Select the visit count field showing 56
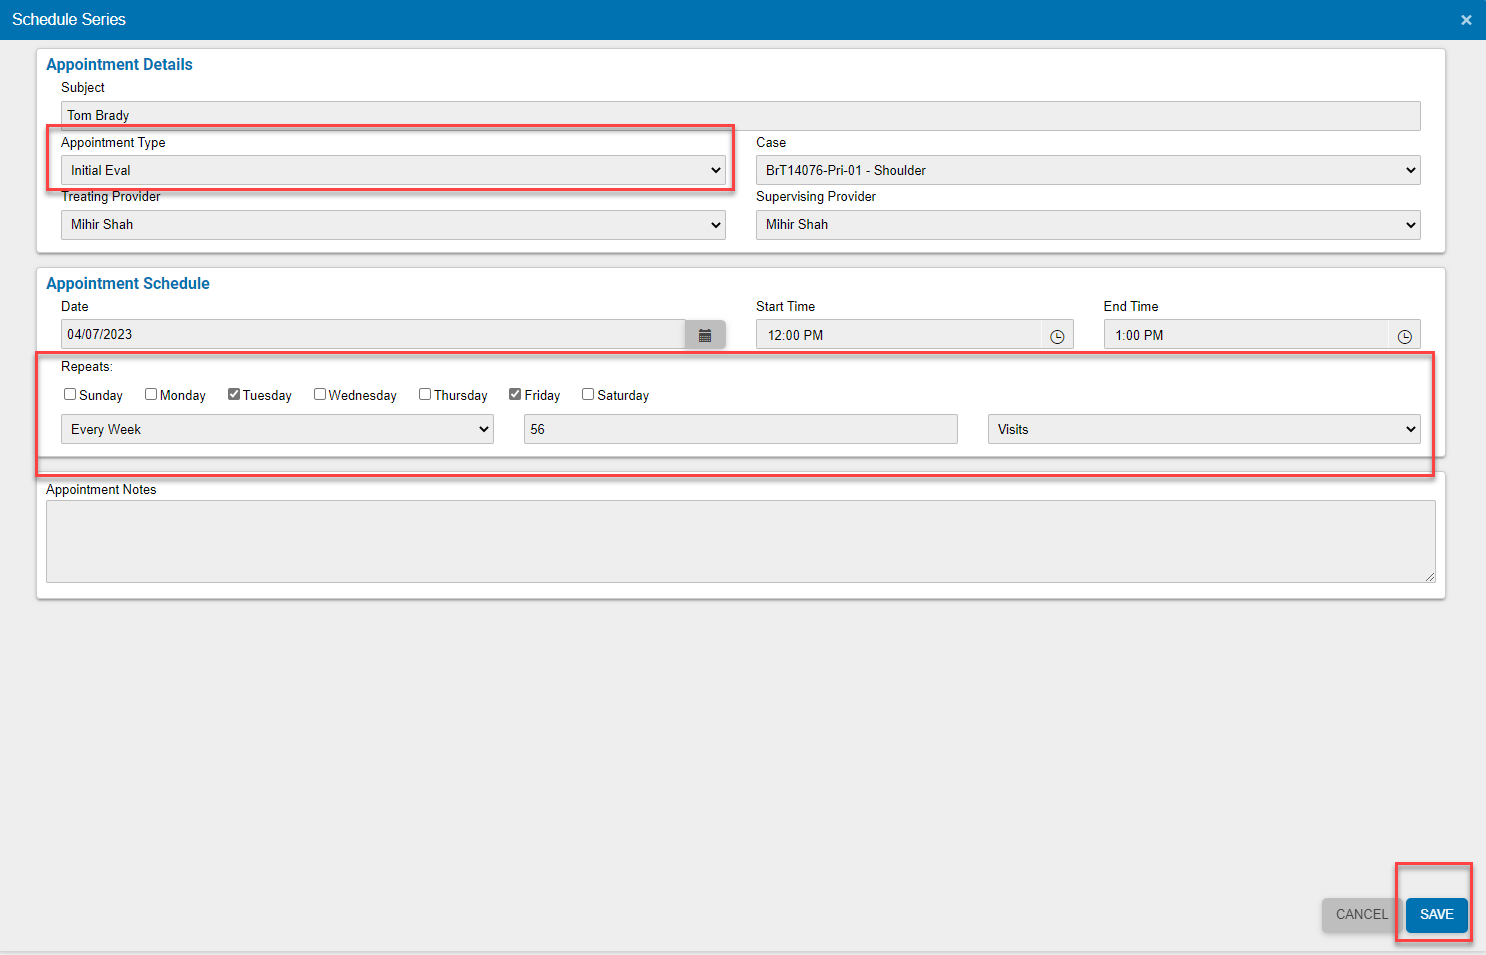1486x955 pixels. click(x=740, y=429)
